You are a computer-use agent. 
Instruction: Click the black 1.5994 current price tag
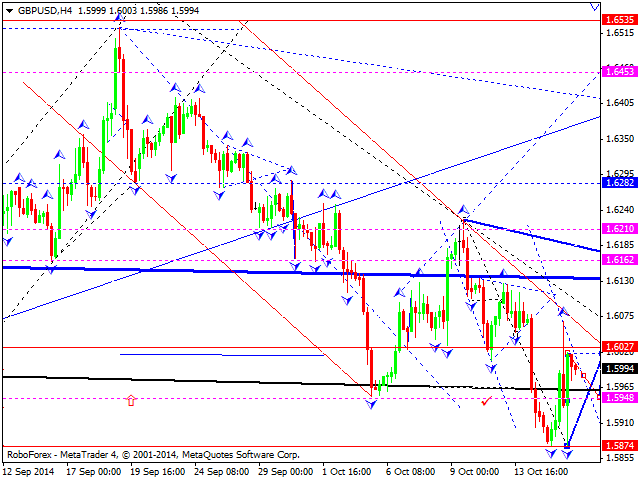click(617, 368)
